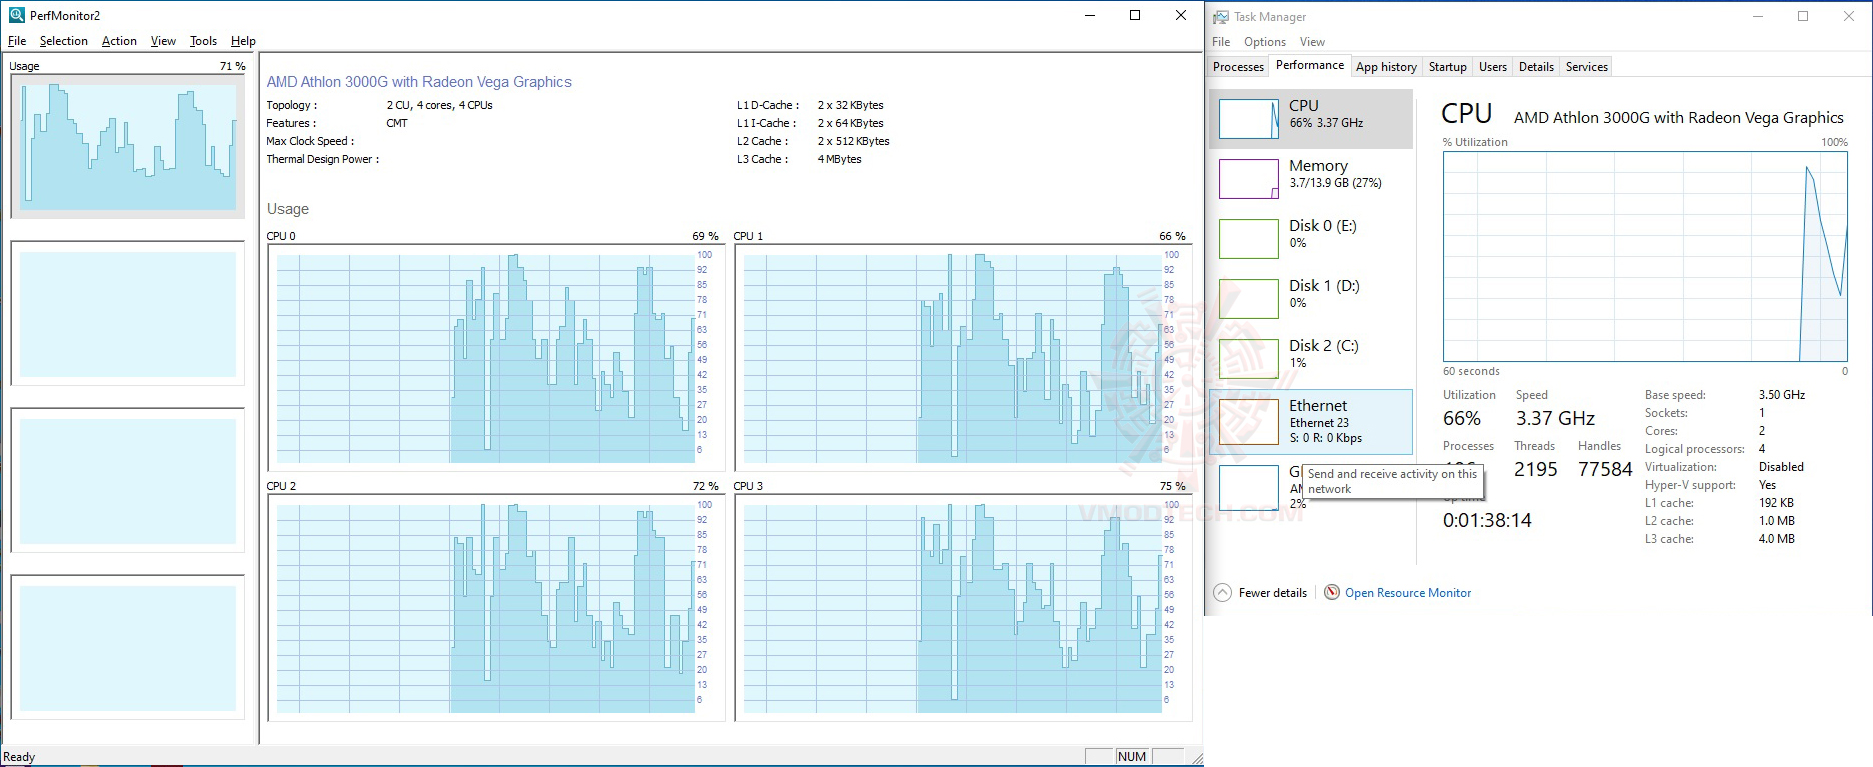The width and height of the screenshot is (1873, 767).
Task: Select the Disk 0 (E:) sidebar entry
Action: point(1311,239)
